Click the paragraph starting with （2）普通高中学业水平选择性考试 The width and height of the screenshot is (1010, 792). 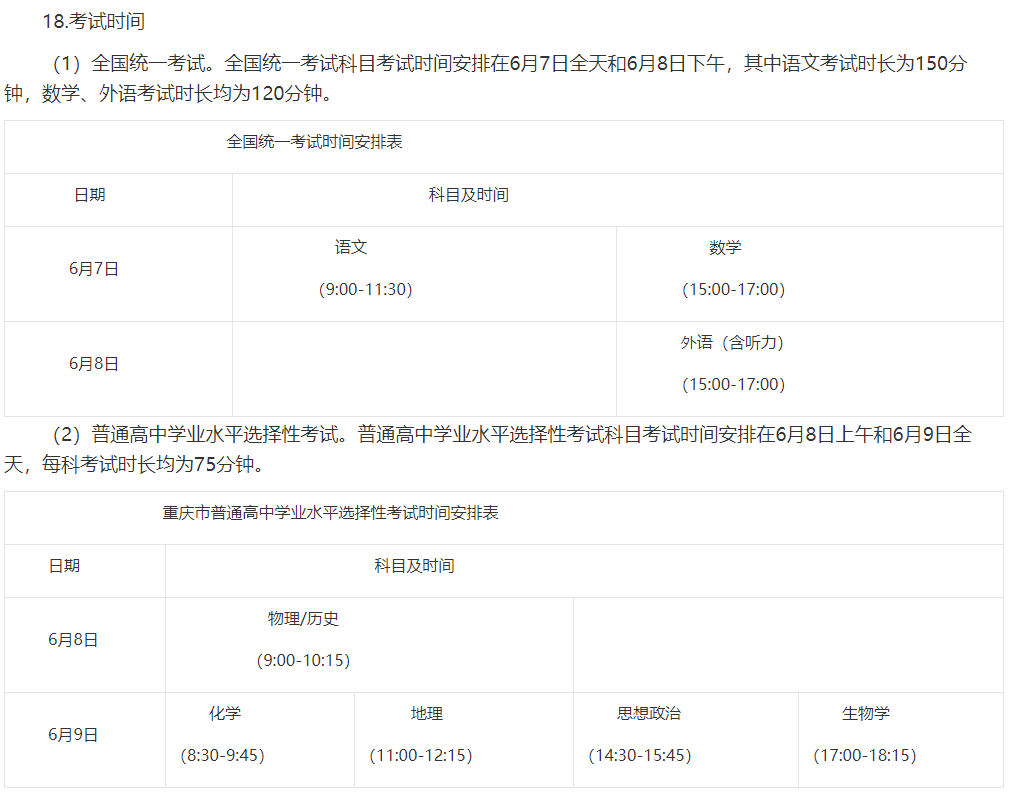[x=500, y=443]
